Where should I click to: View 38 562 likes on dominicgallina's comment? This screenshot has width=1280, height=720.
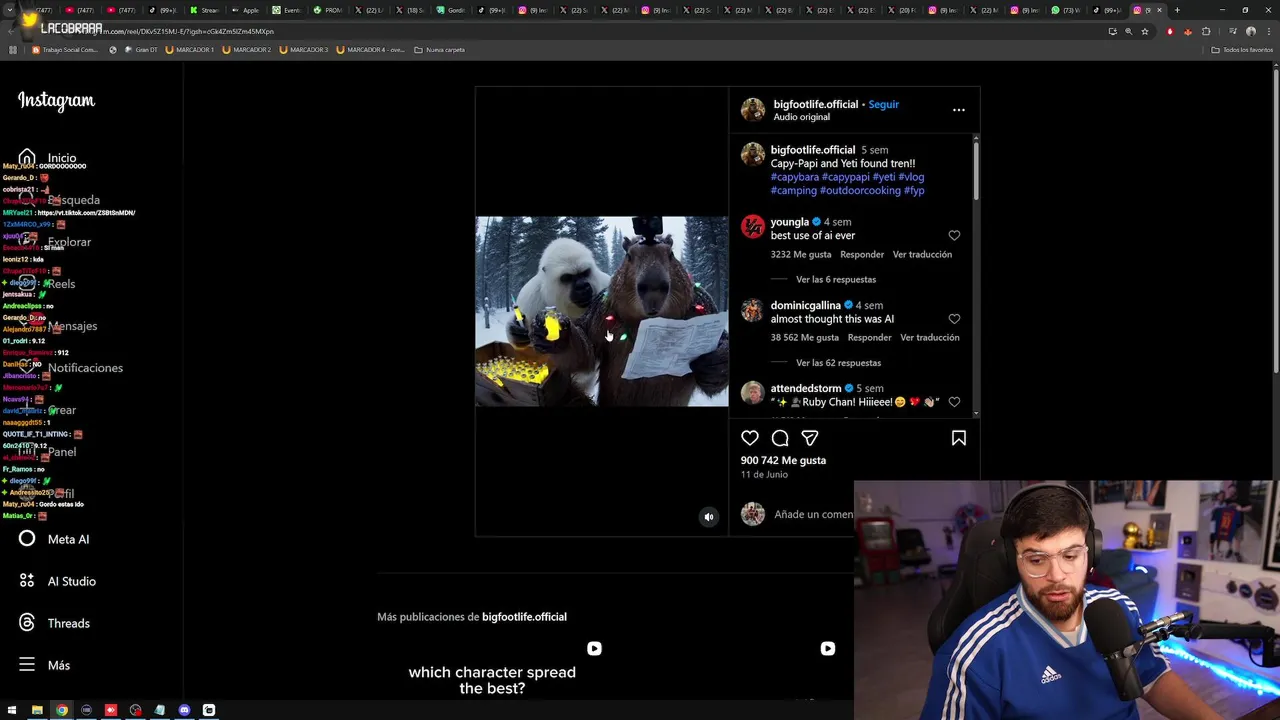click(804, 338)
